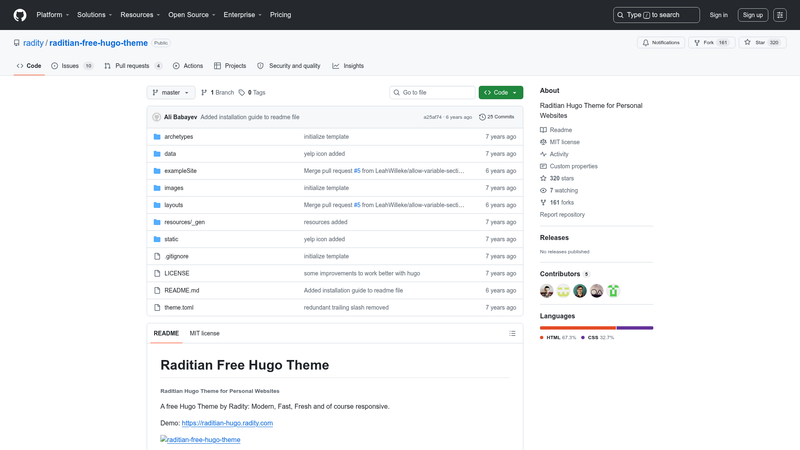Click the Sign up button
This screenshot has width=800, height=450.
coord(753,15)
